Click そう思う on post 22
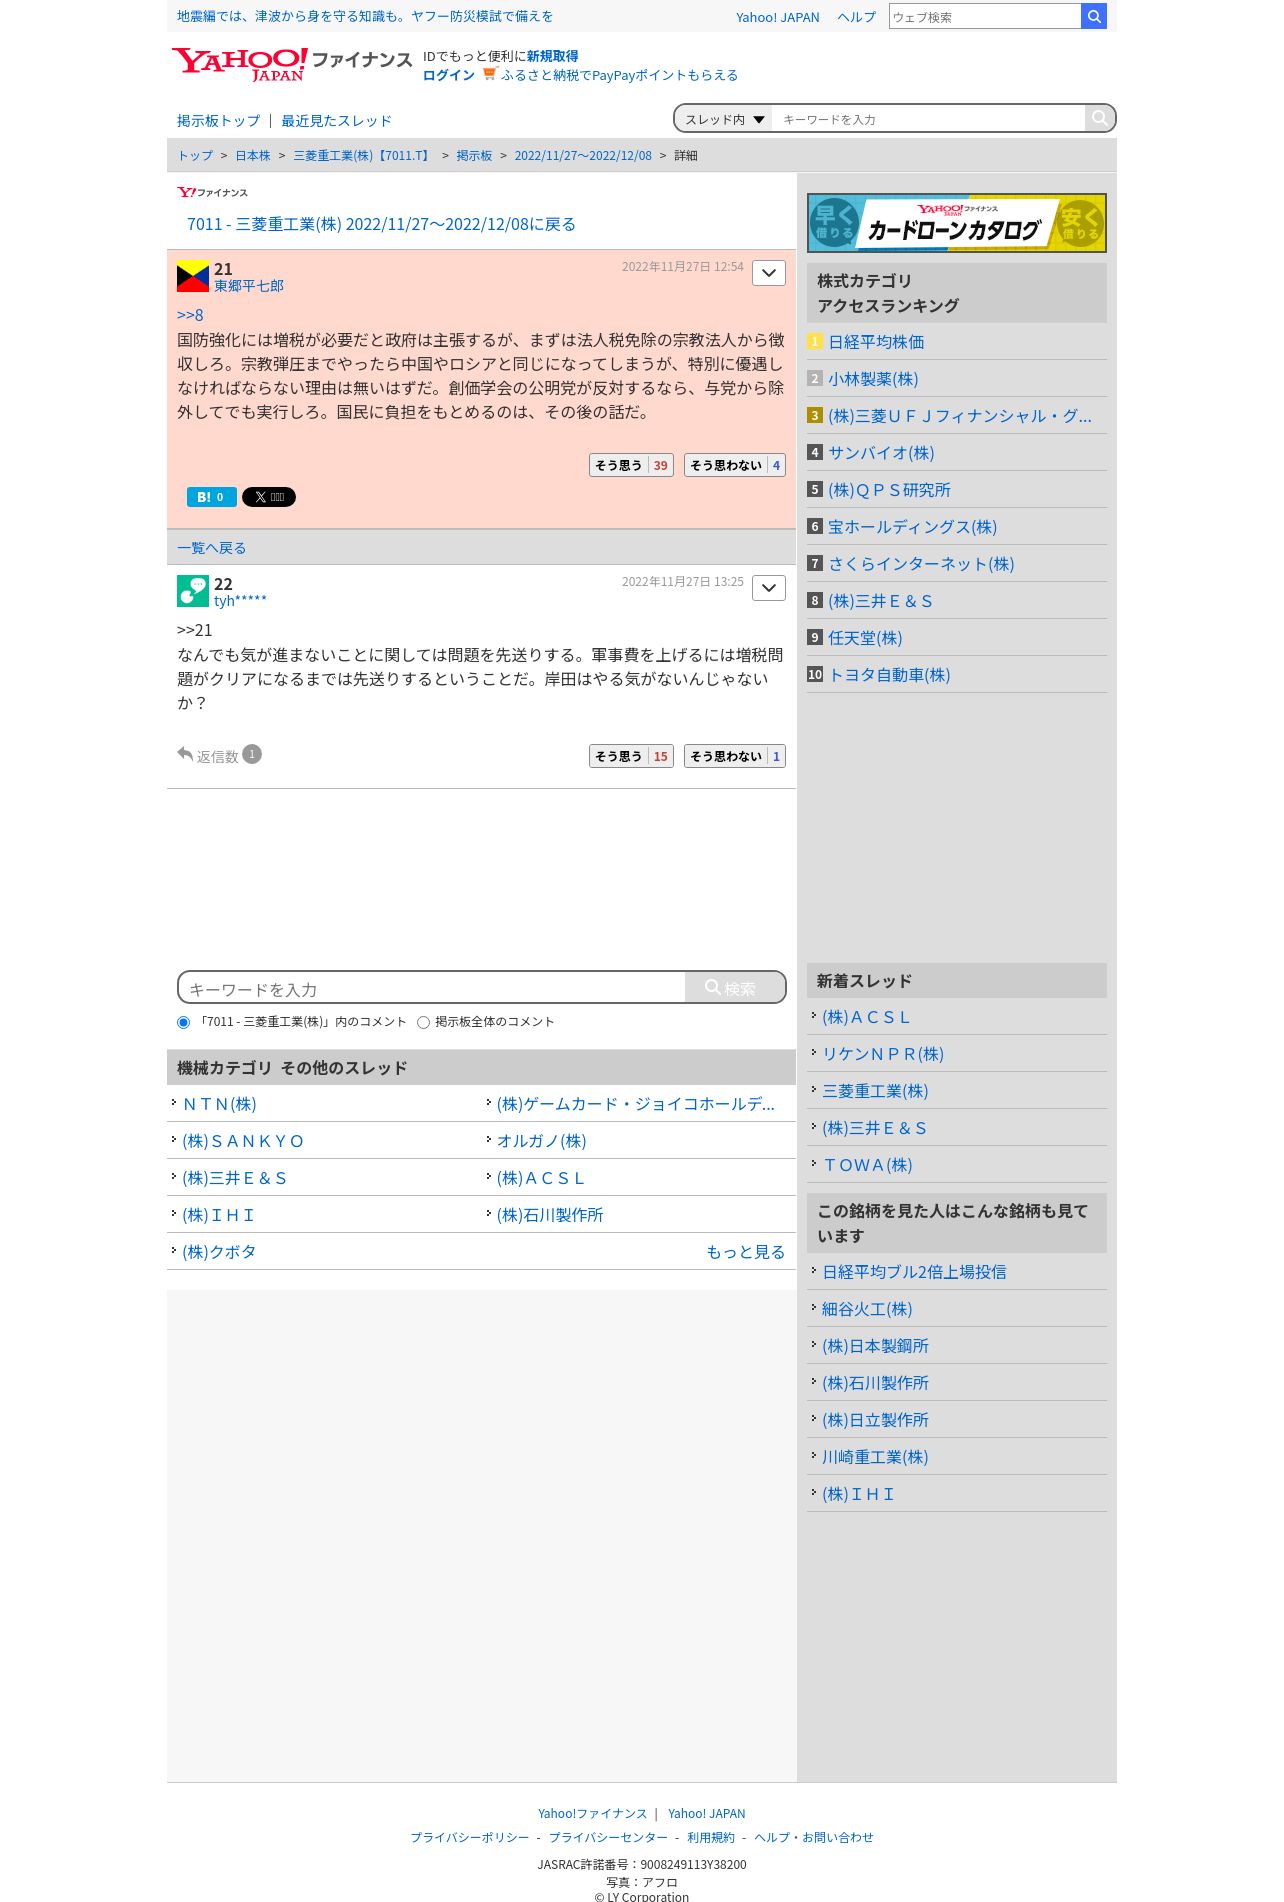 point(631,756)
